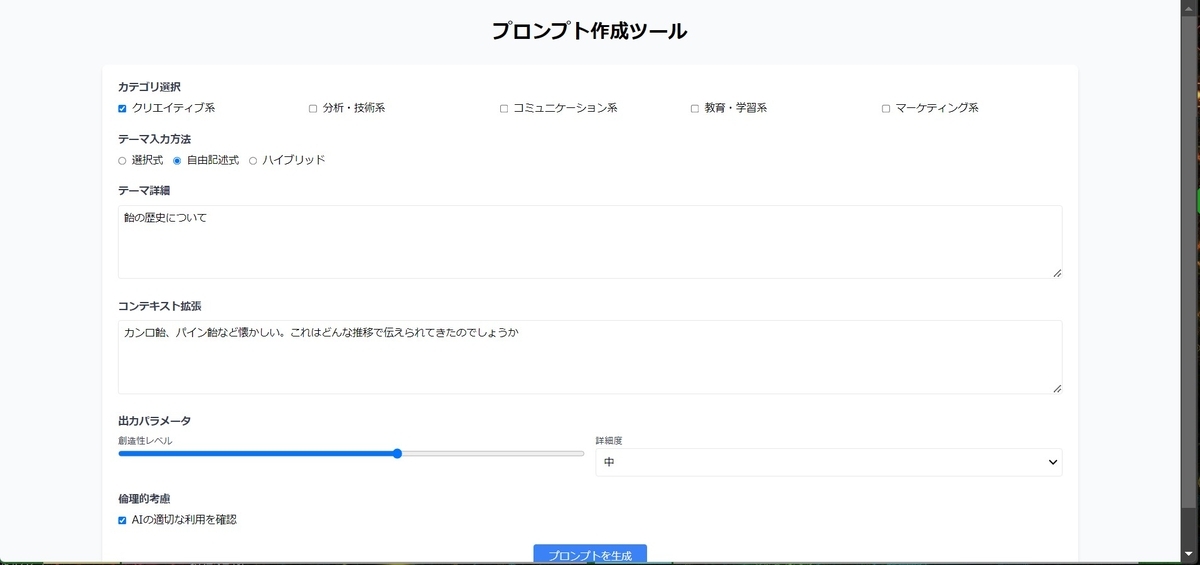The height and width of the screenshot is (565, 1200).
Task: Click the 倫理的考慮 heading
Action: (143, 498)
